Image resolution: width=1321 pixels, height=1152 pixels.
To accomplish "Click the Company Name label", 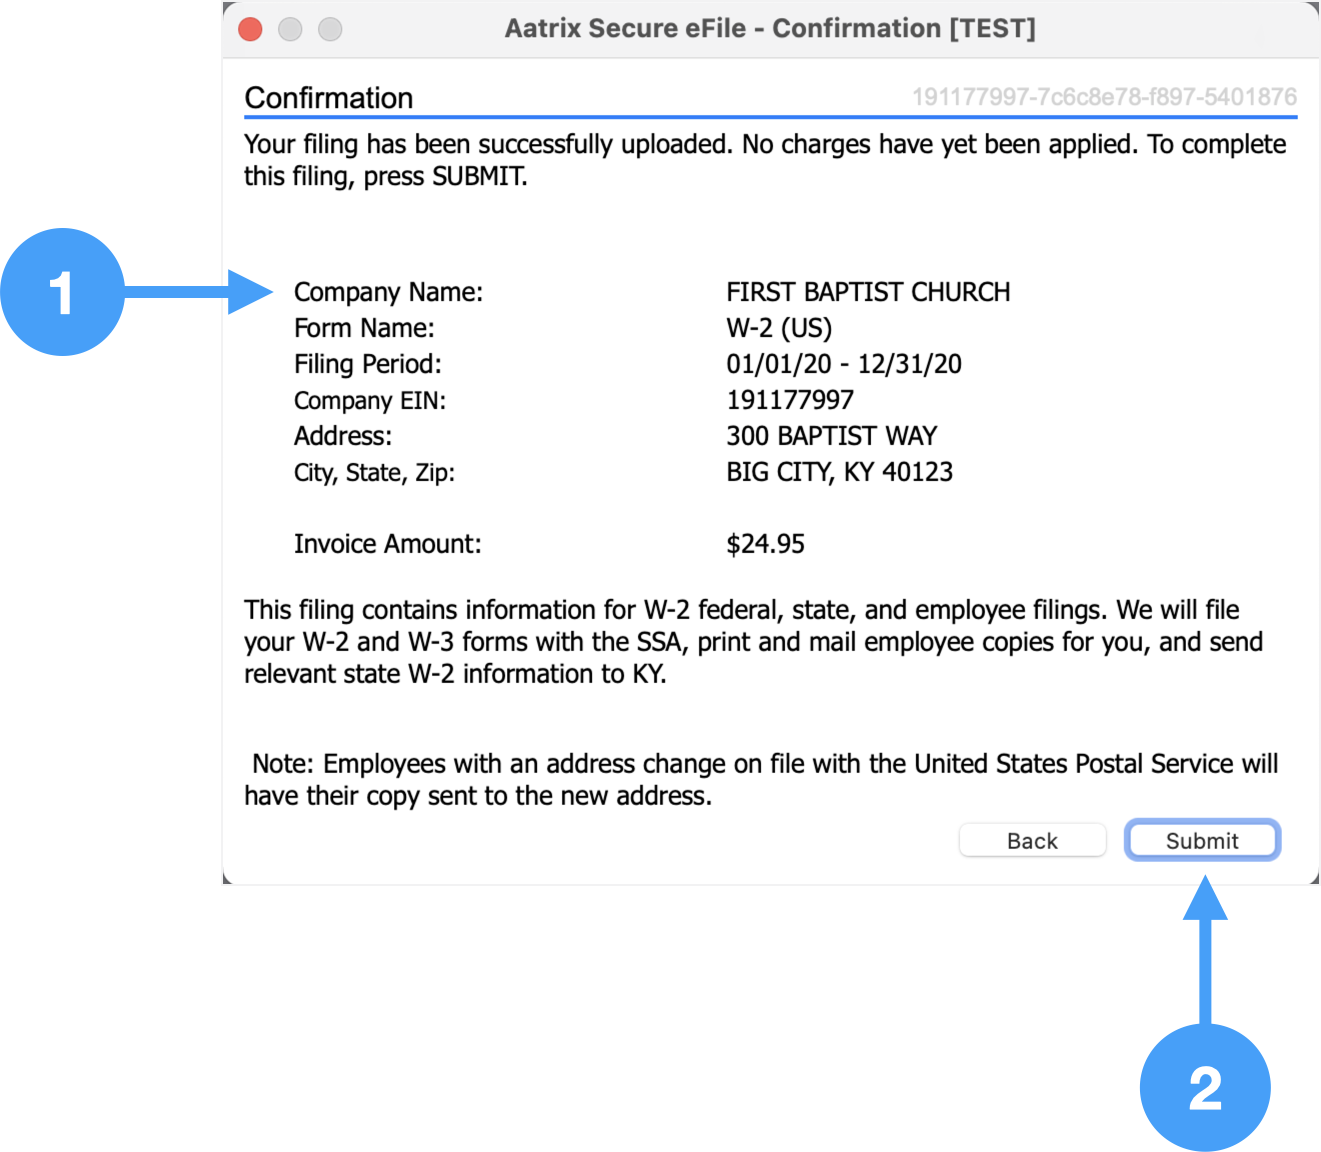I will click(388, 292).
